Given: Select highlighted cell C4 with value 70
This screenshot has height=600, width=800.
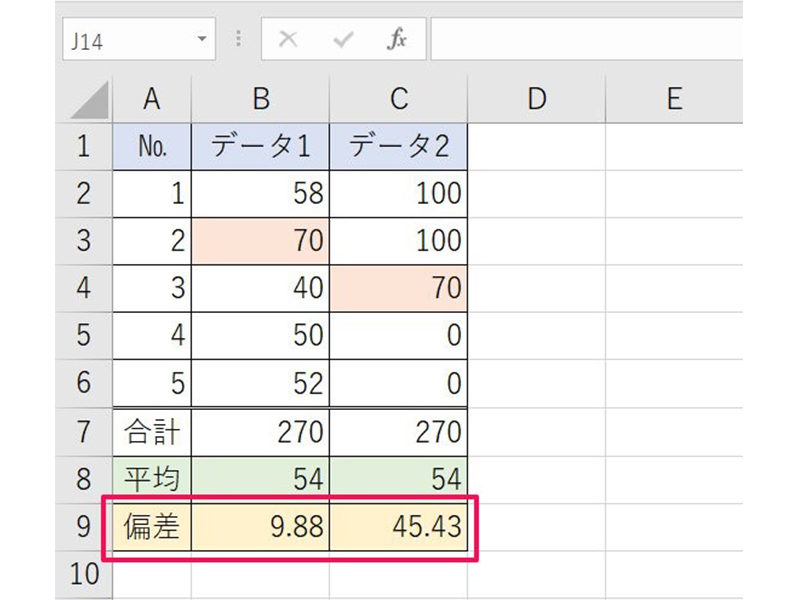Looking at the screenshot, I should [x=398, y=289].
